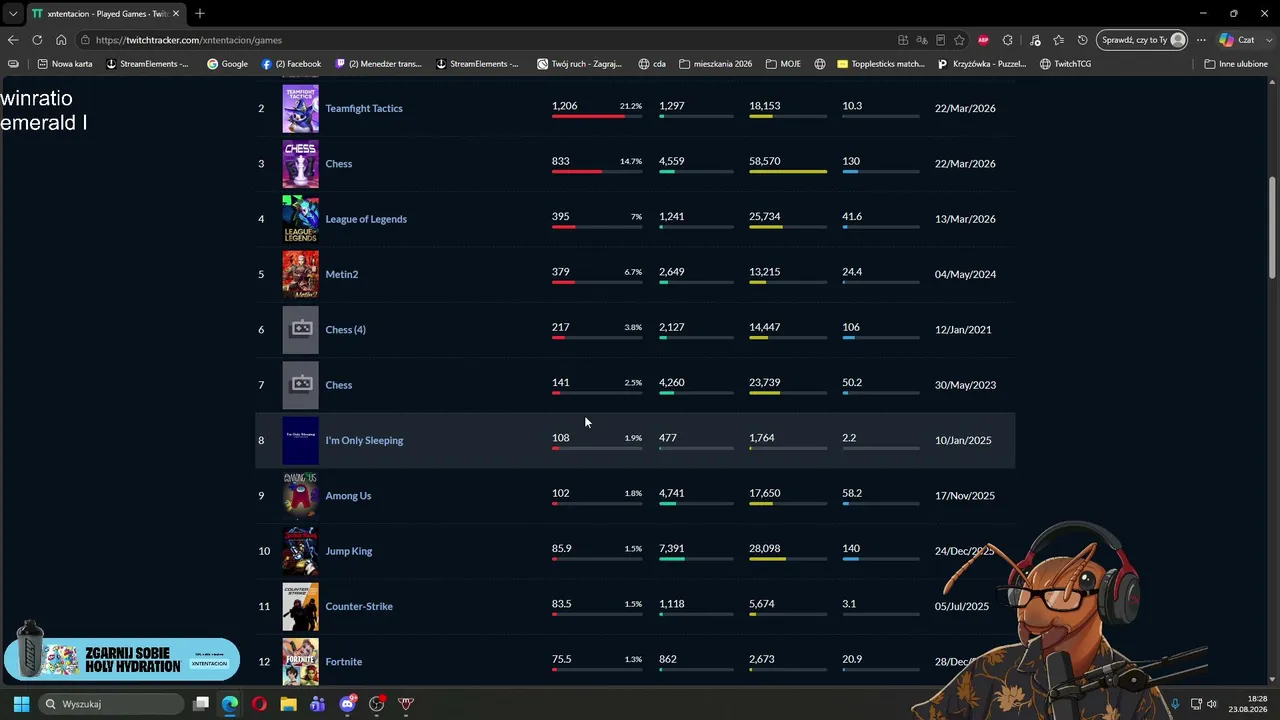
Task: Launch Opera from the taskbar
Action: click(x=259, y=704)
